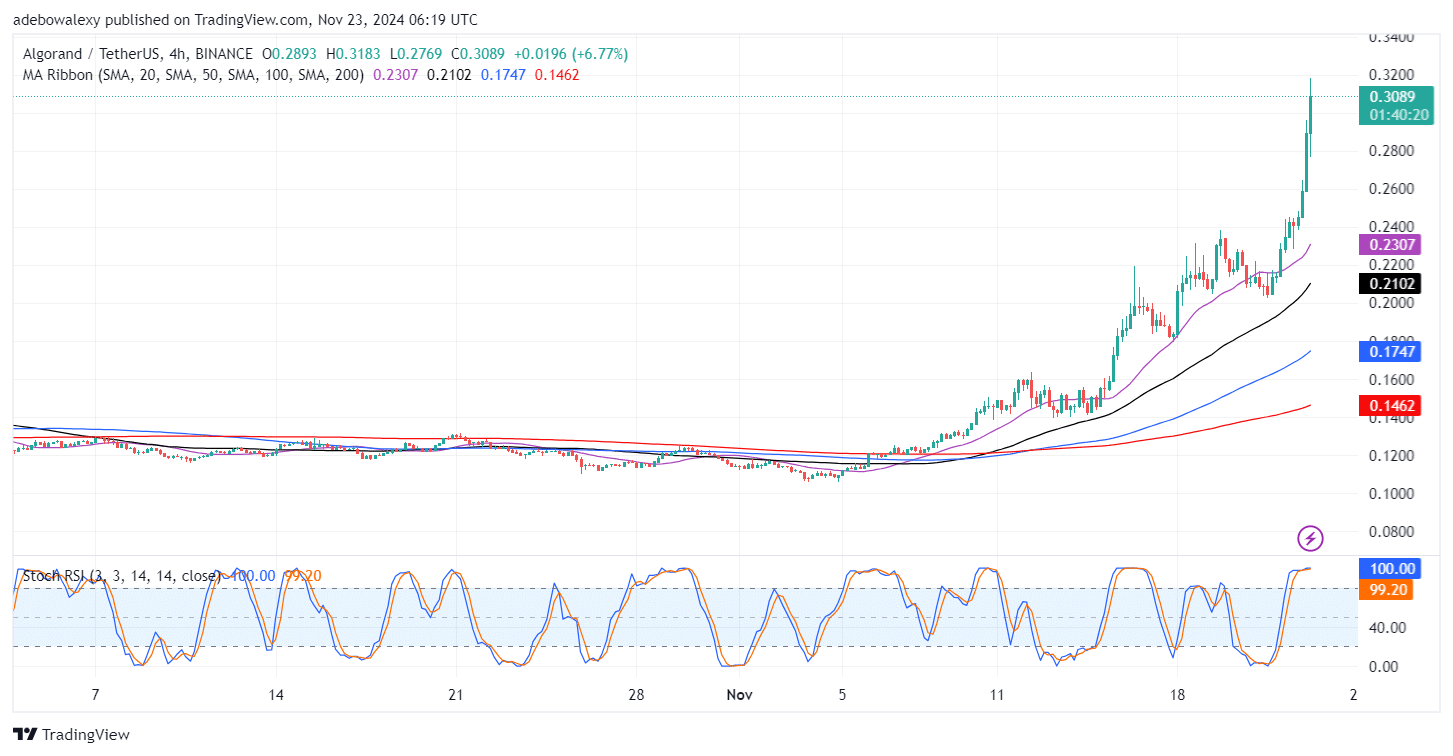
Task: Click the TradingView logo at bottom left
Action: point(71,735)
